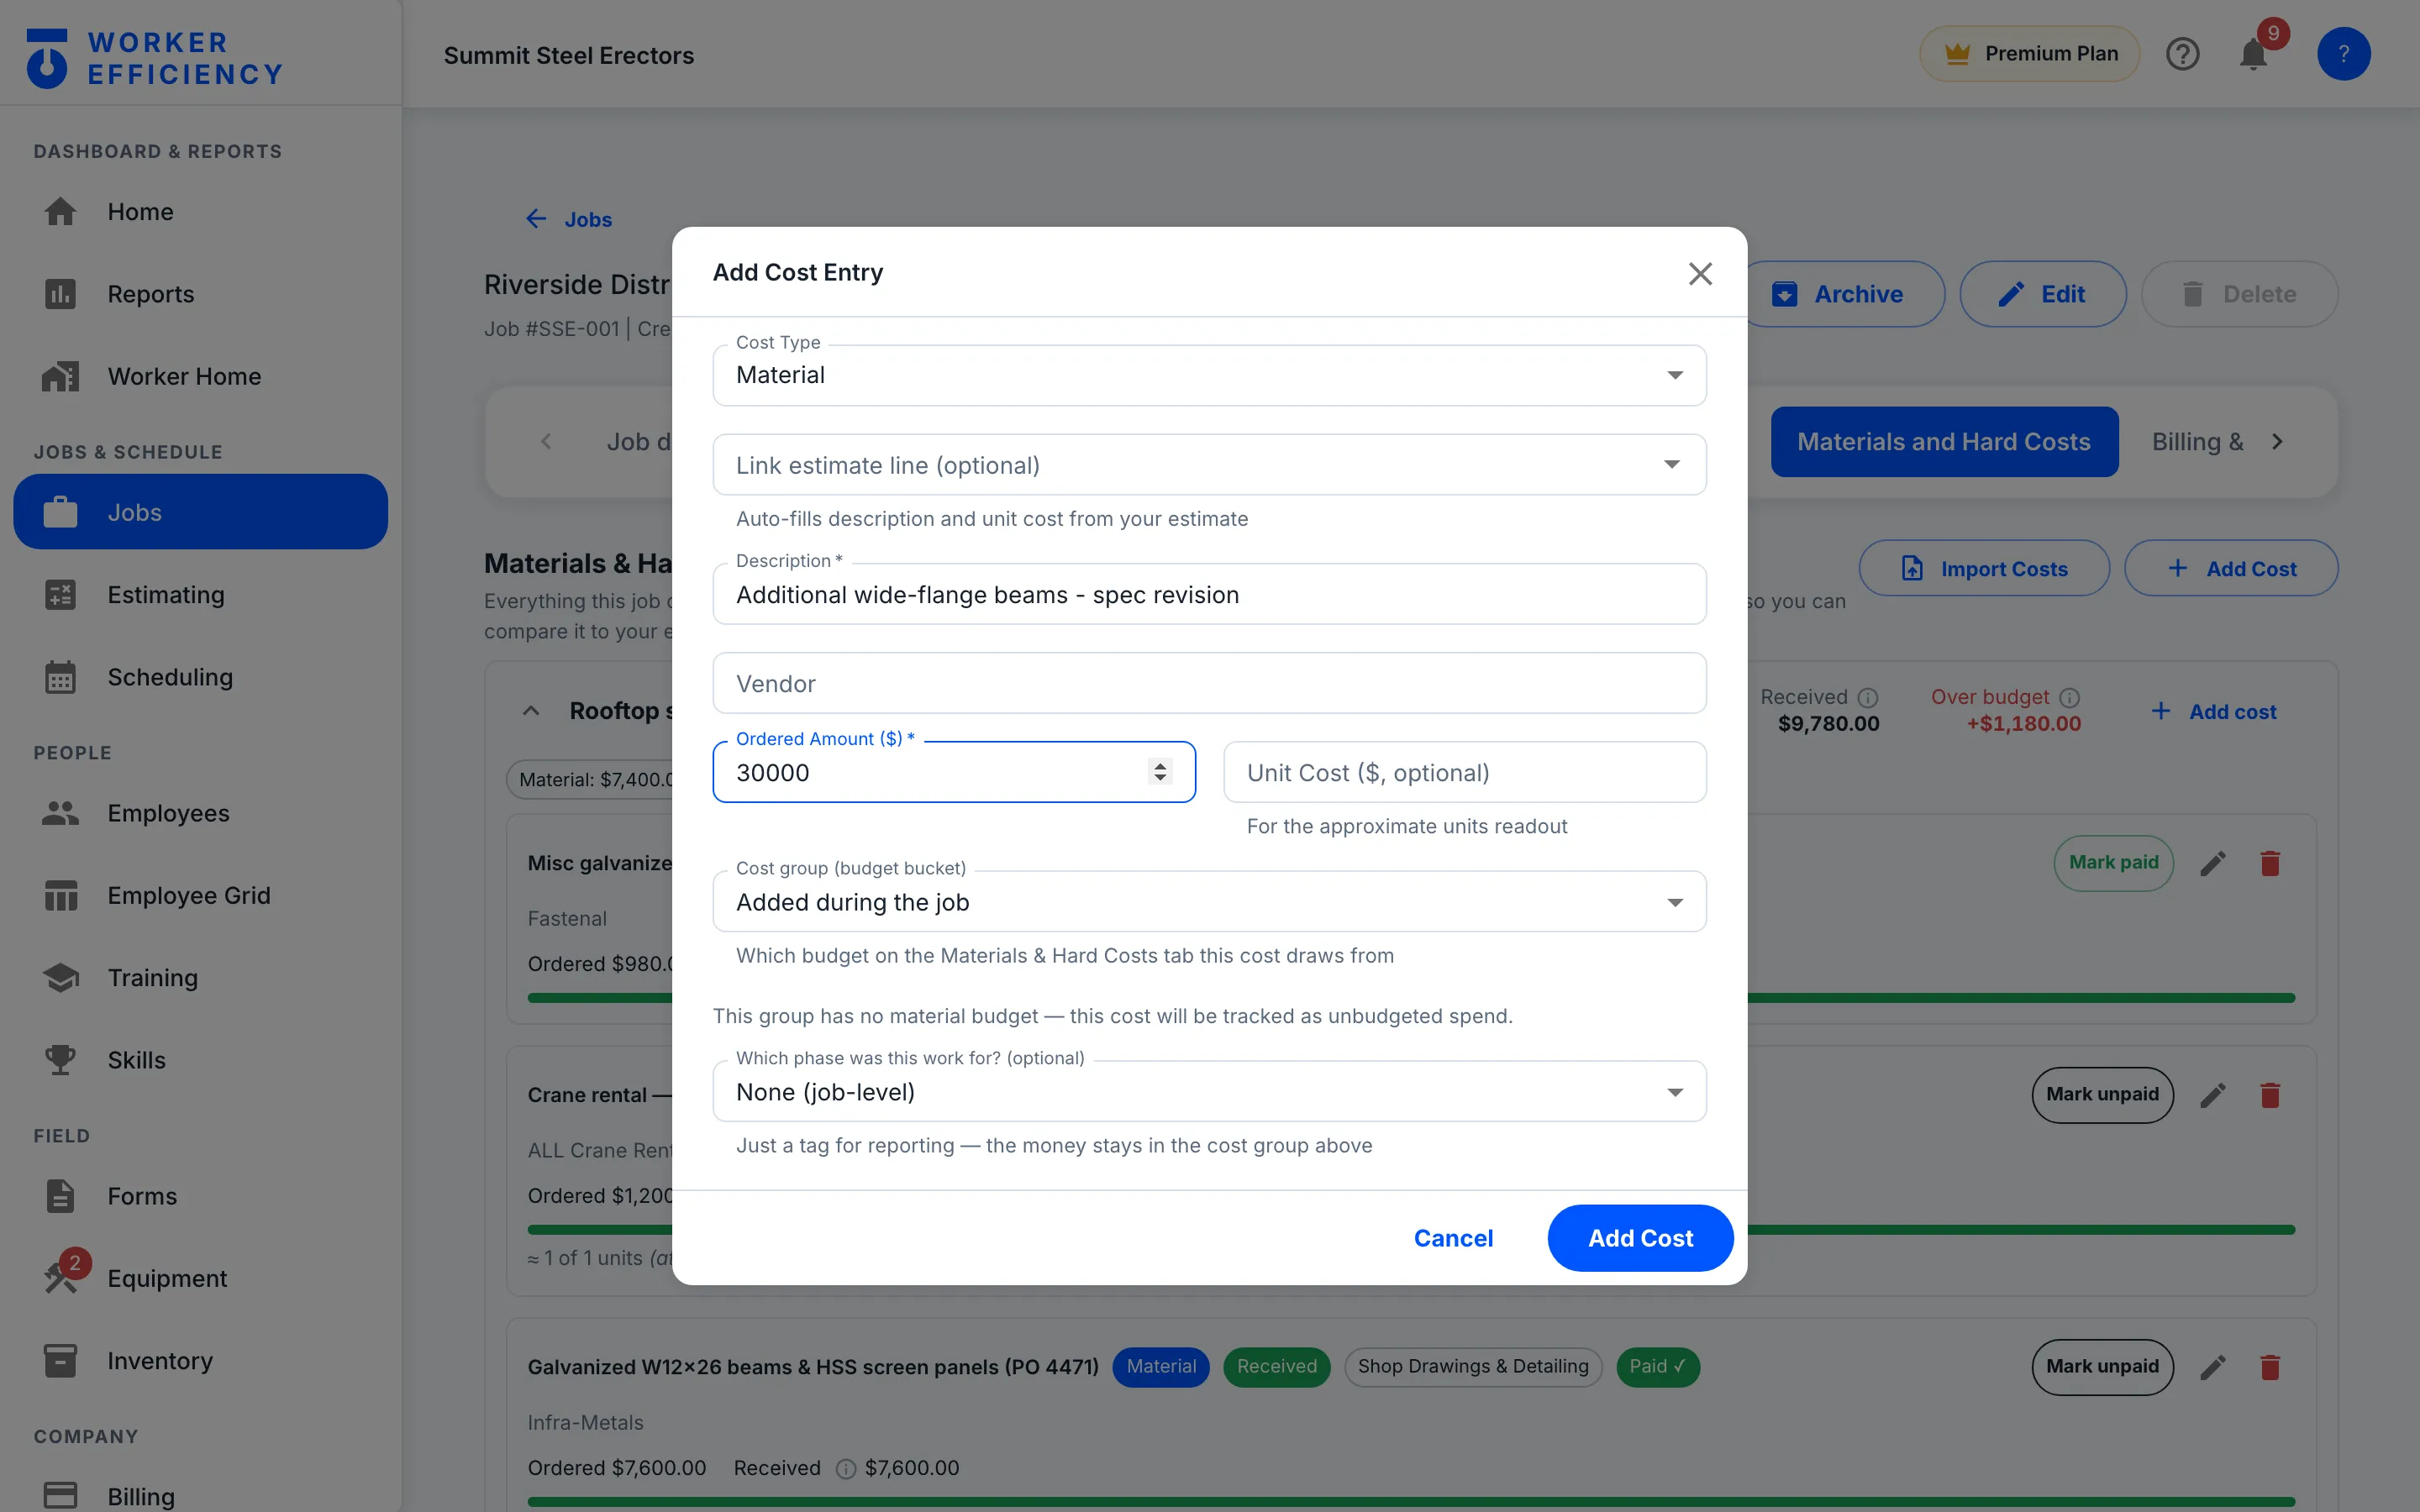Click the help question mark icon
Viewport: 2420px width, 1512px height.
tap(2182, 54)
